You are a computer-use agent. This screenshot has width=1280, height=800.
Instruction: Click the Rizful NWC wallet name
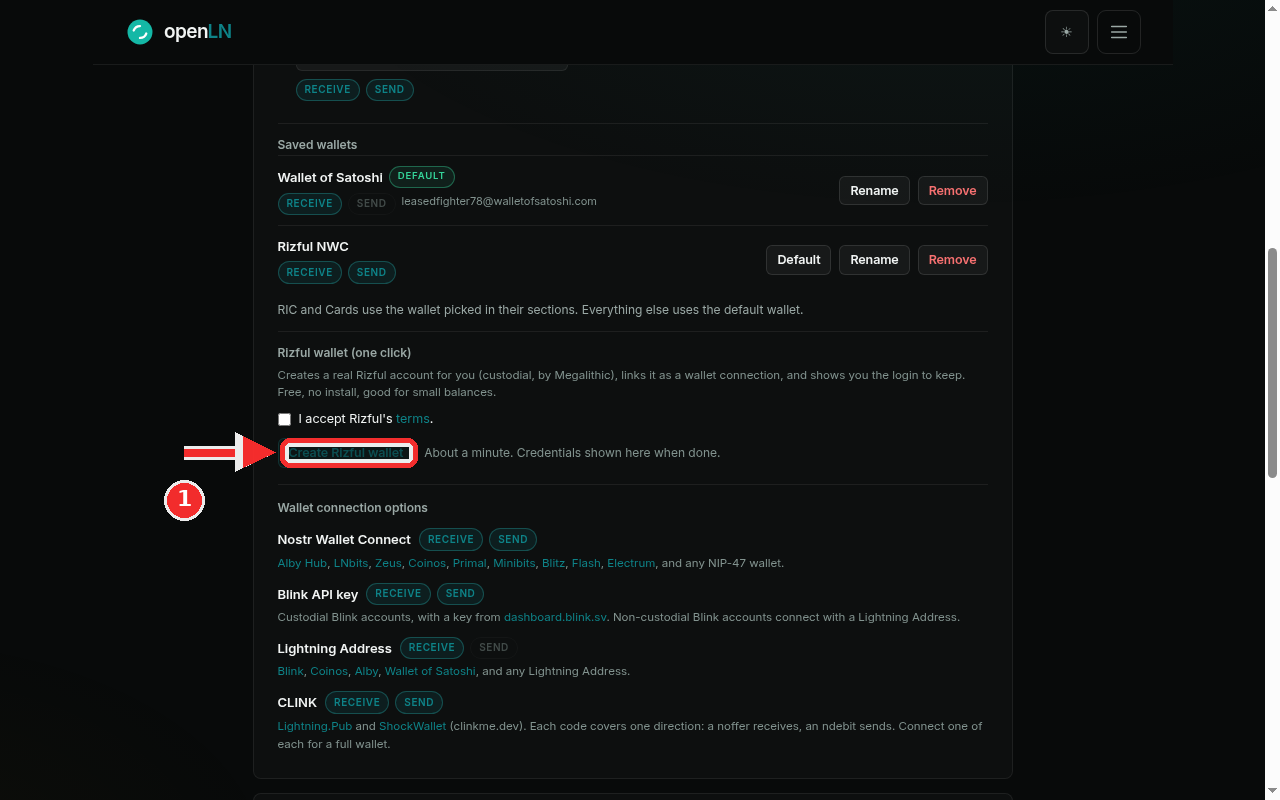(313, 247)
